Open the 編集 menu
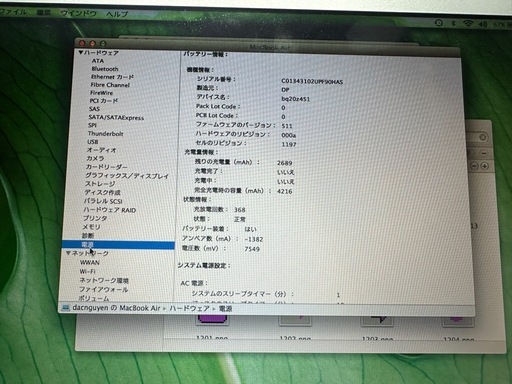Screen dimensions: 512x384 pos(43,13)
